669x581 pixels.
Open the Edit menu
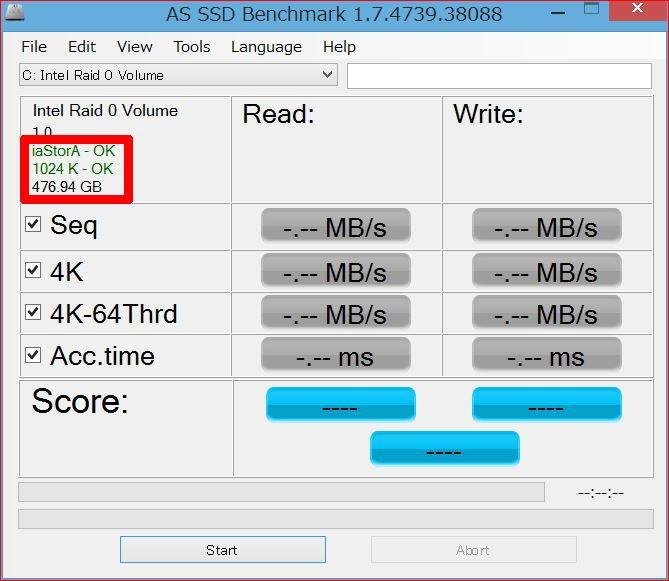(82, 46)
